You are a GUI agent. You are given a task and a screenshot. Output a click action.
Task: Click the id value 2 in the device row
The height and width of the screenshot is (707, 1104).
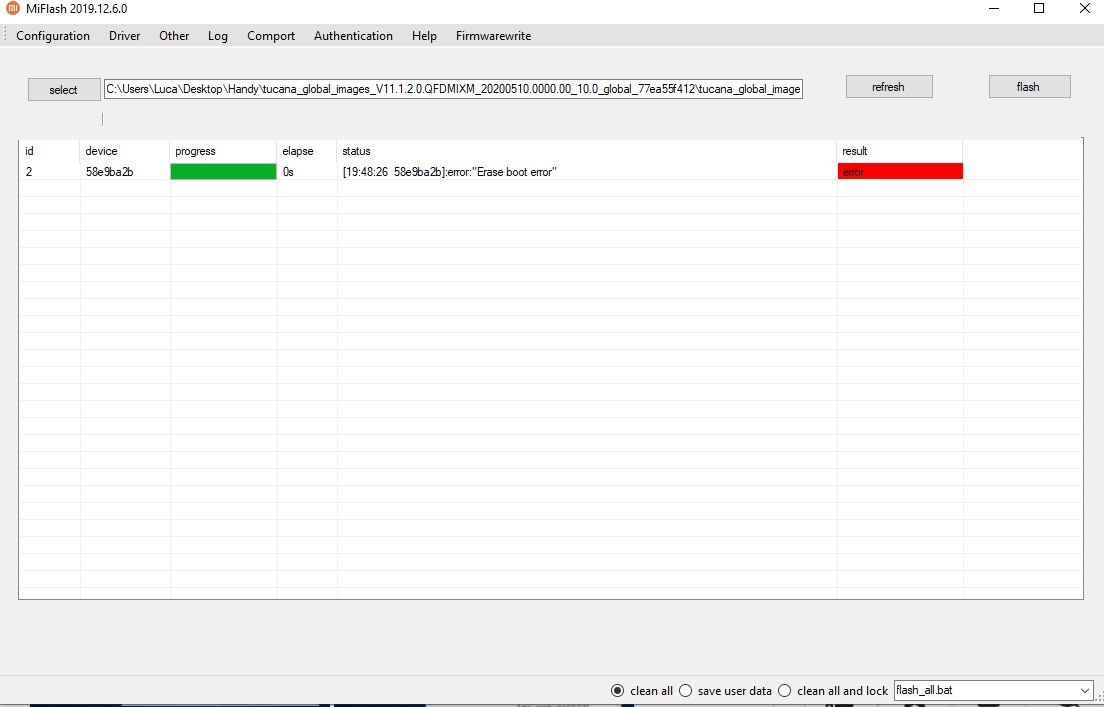29,172
